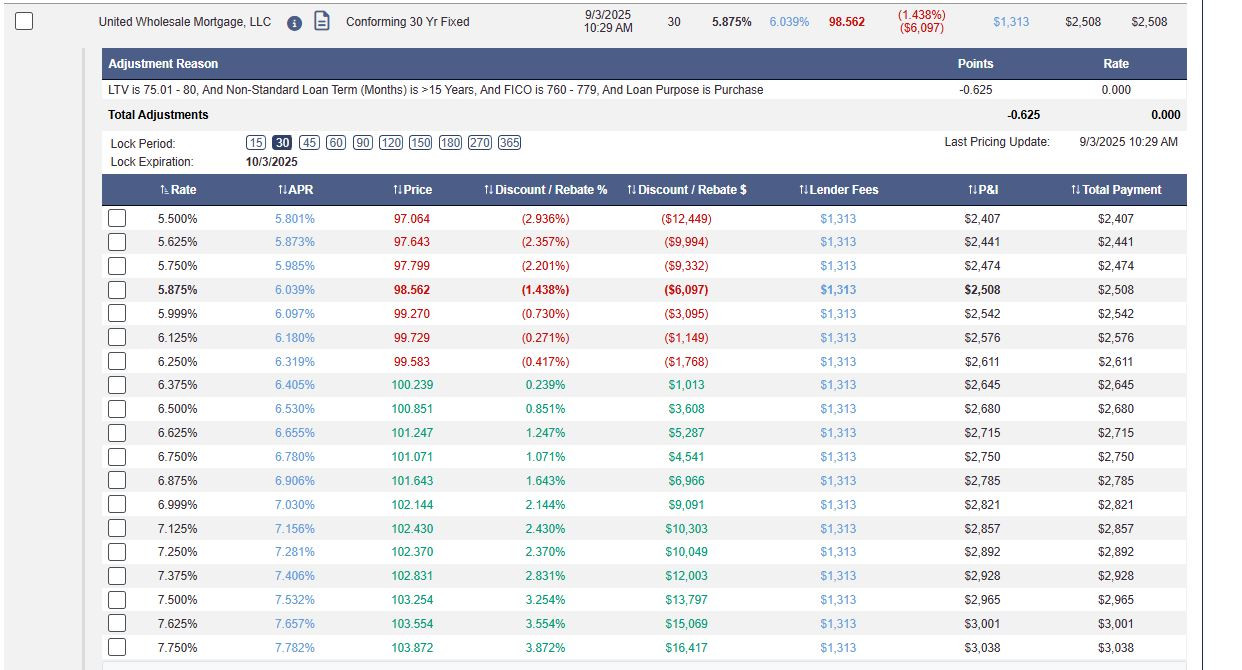This screenshot has height=670, width=1242.
Task: Click the Adjustment Reason header
Action: tap(163, 64)
